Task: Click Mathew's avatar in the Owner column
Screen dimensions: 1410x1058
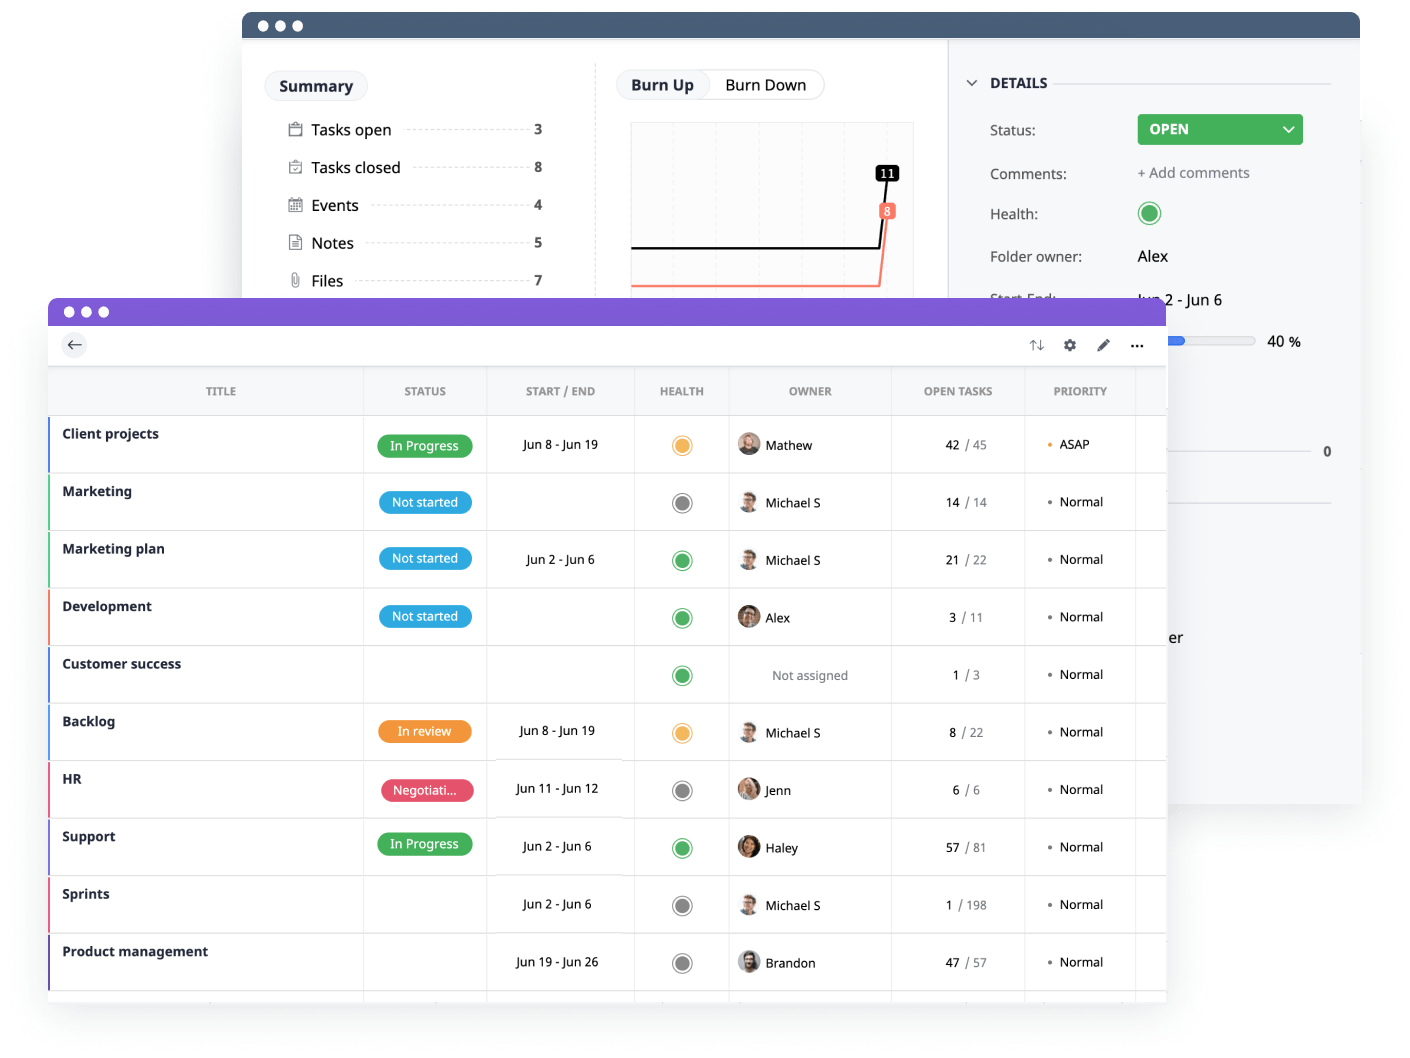Action: click(x=749, y=444)
